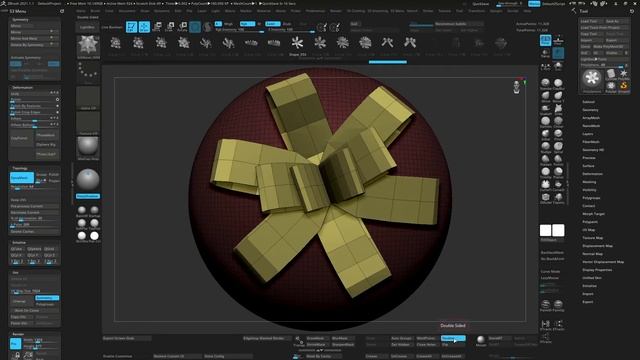Select the Spiral brush icon
This screenshot has width=640, height=360.
pyautogui.click(x=558, y=147)
